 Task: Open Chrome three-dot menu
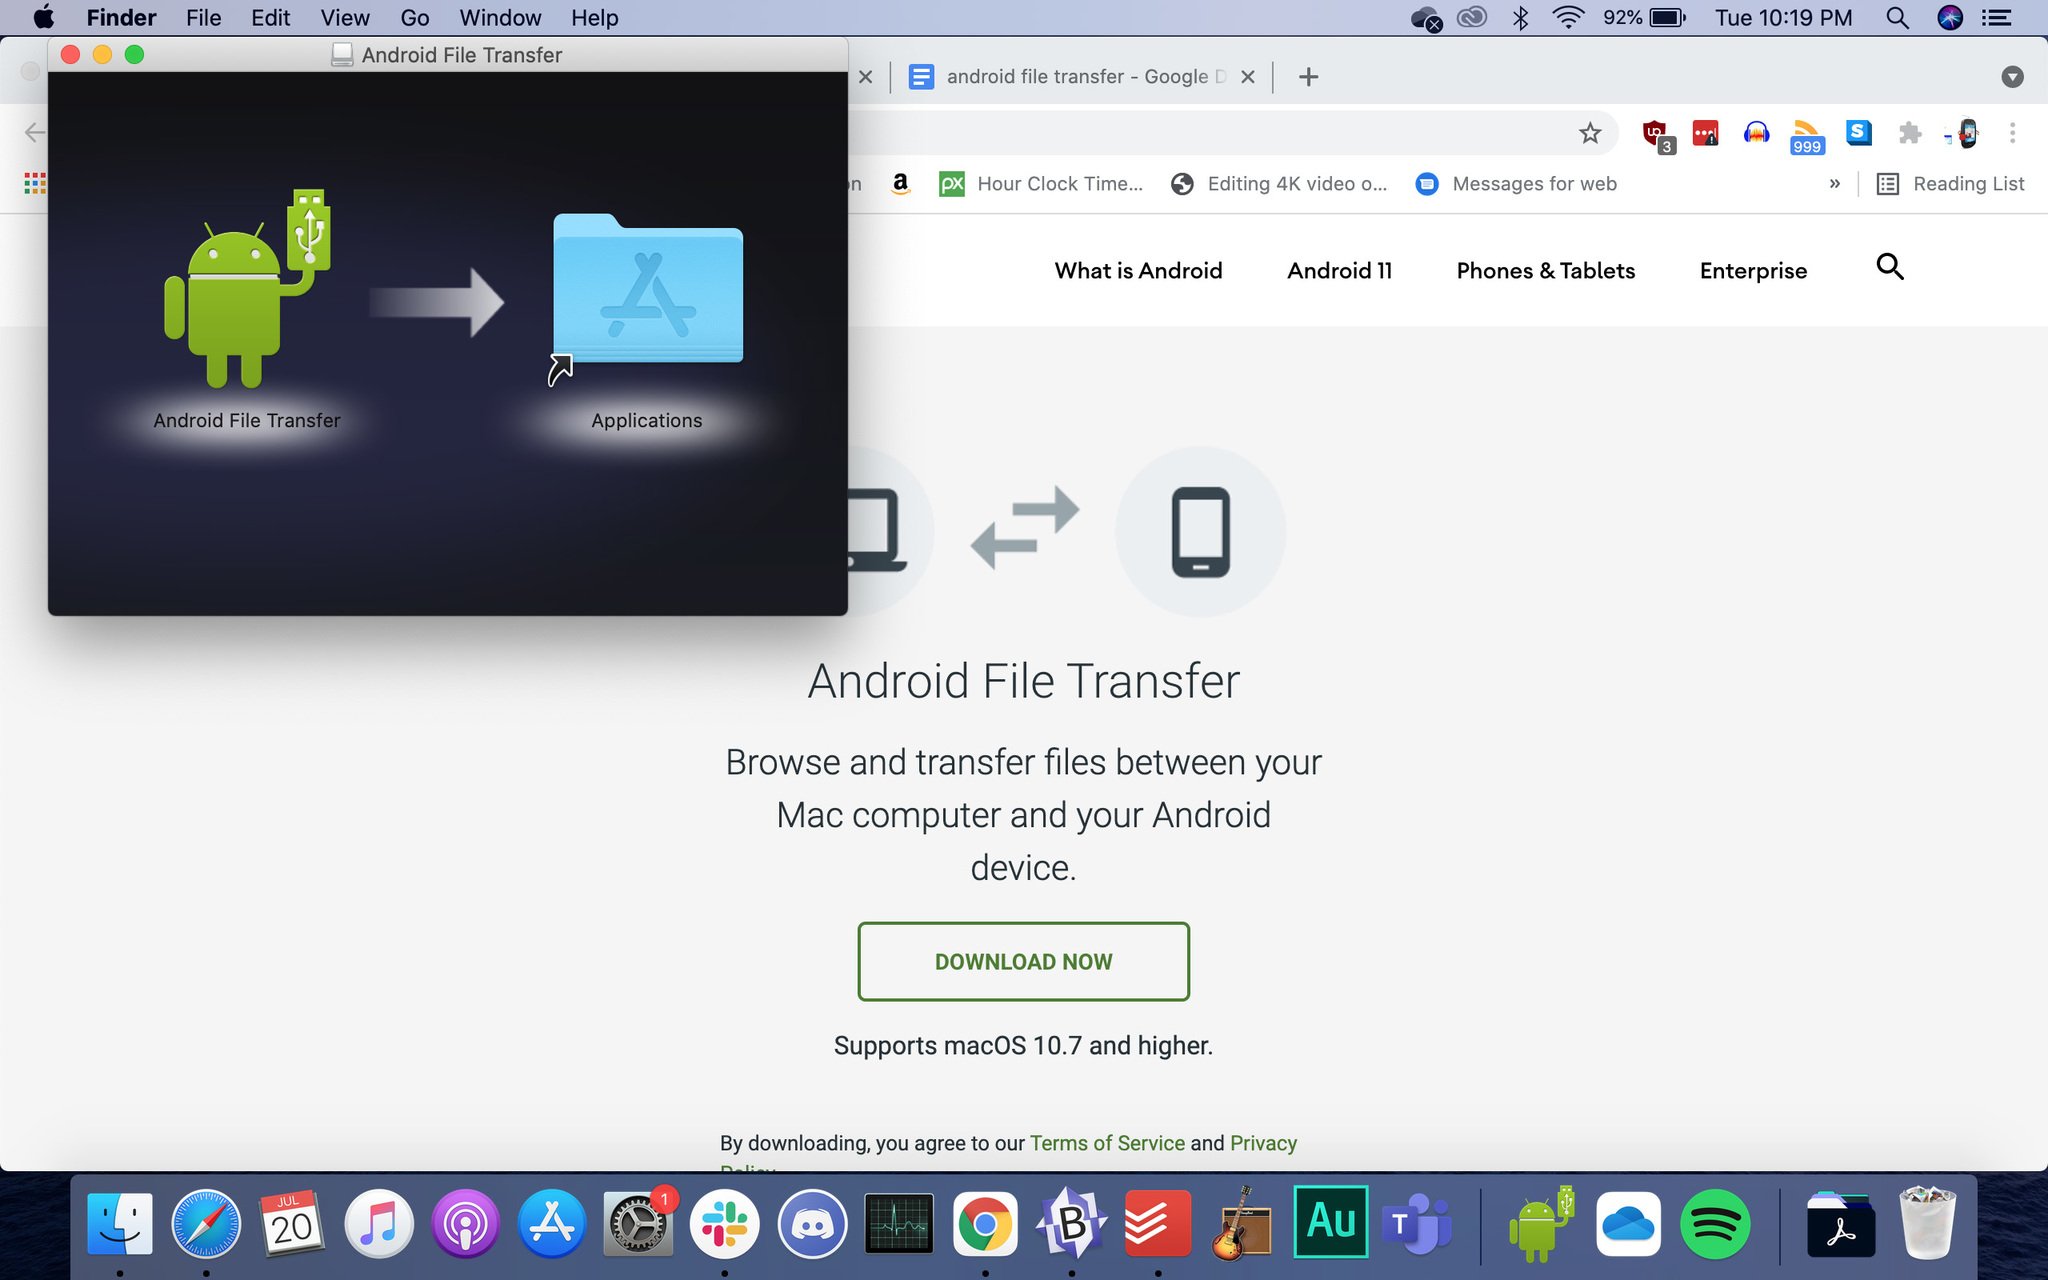pyautogui.click(x=2012, y=133)
